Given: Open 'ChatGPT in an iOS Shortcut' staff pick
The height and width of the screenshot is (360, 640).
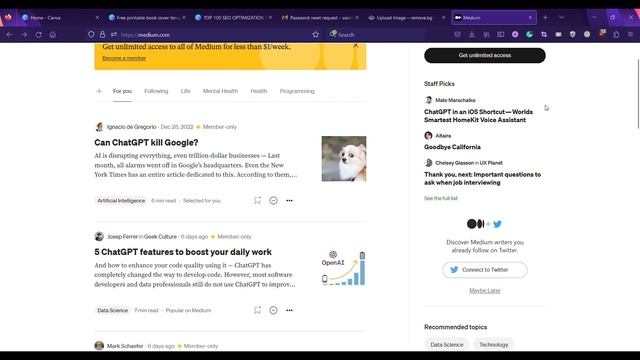Looking at the screenshot, I should pyautogui.click(x=478, y=116).
